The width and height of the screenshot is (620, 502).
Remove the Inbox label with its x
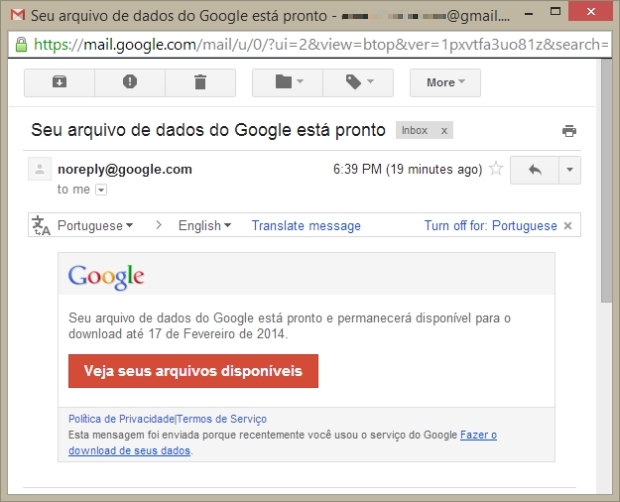point(444,131)
